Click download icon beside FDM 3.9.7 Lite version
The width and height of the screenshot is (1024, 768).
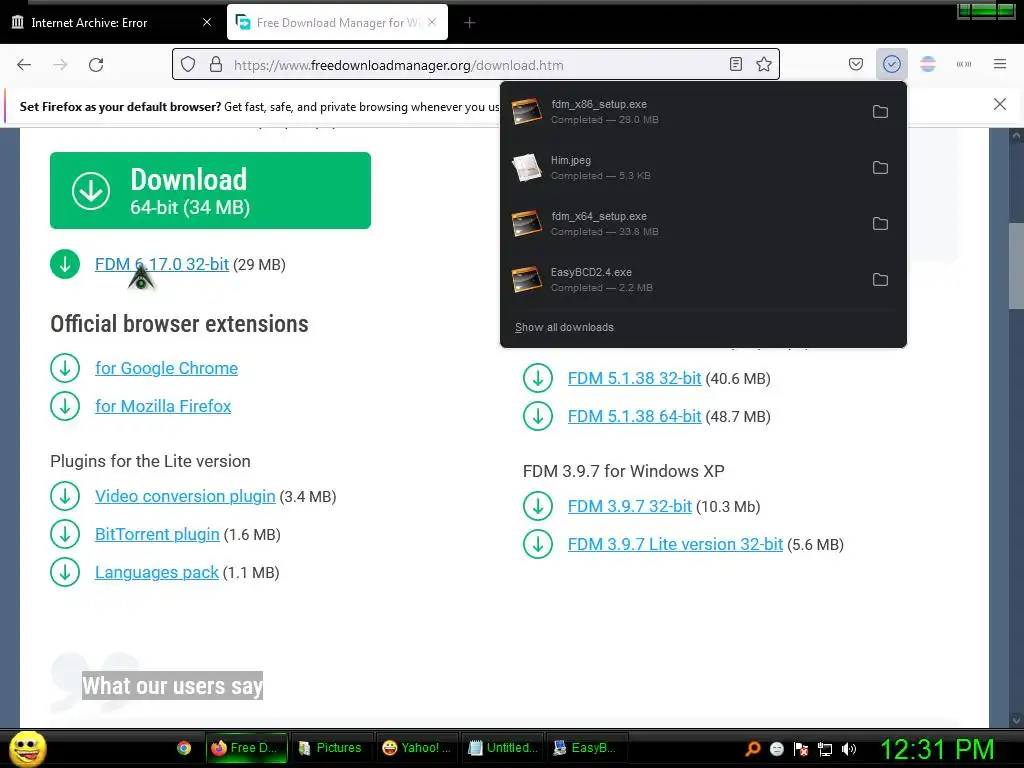coord(538,544)
